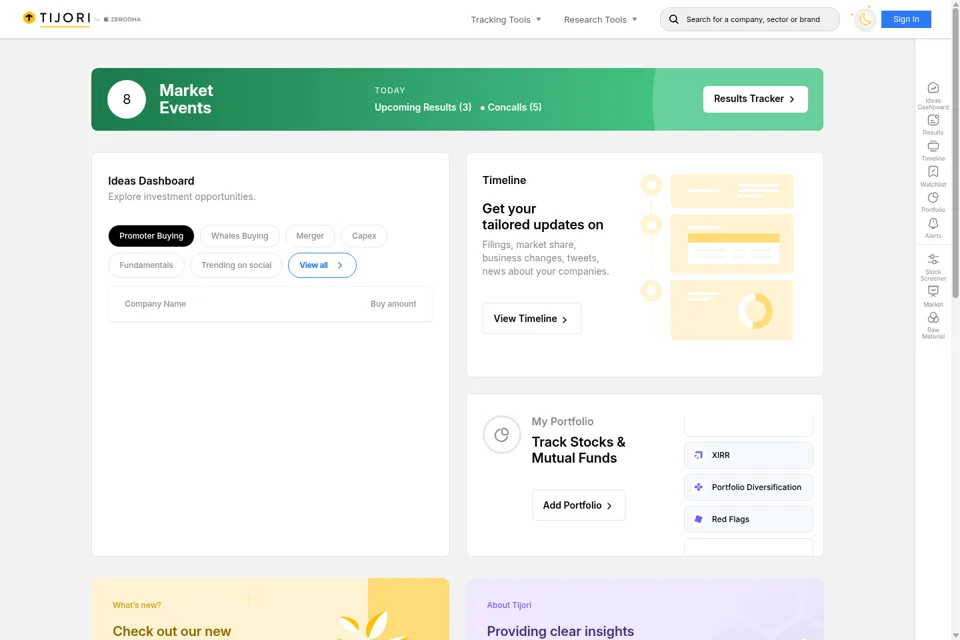Viewport: 960px width, 640px height.
Task: Select the Fundamentals filter chip
Action: [146, 265]
